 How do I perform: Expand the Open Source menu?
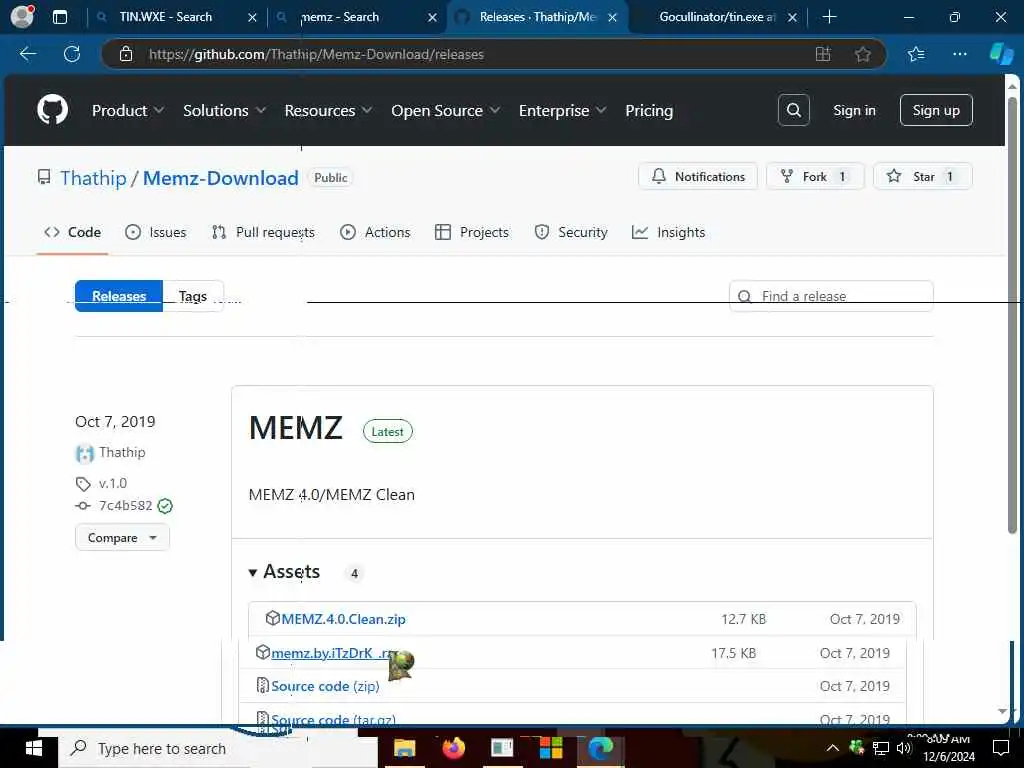pyautogui.click(x=445, y=110)
